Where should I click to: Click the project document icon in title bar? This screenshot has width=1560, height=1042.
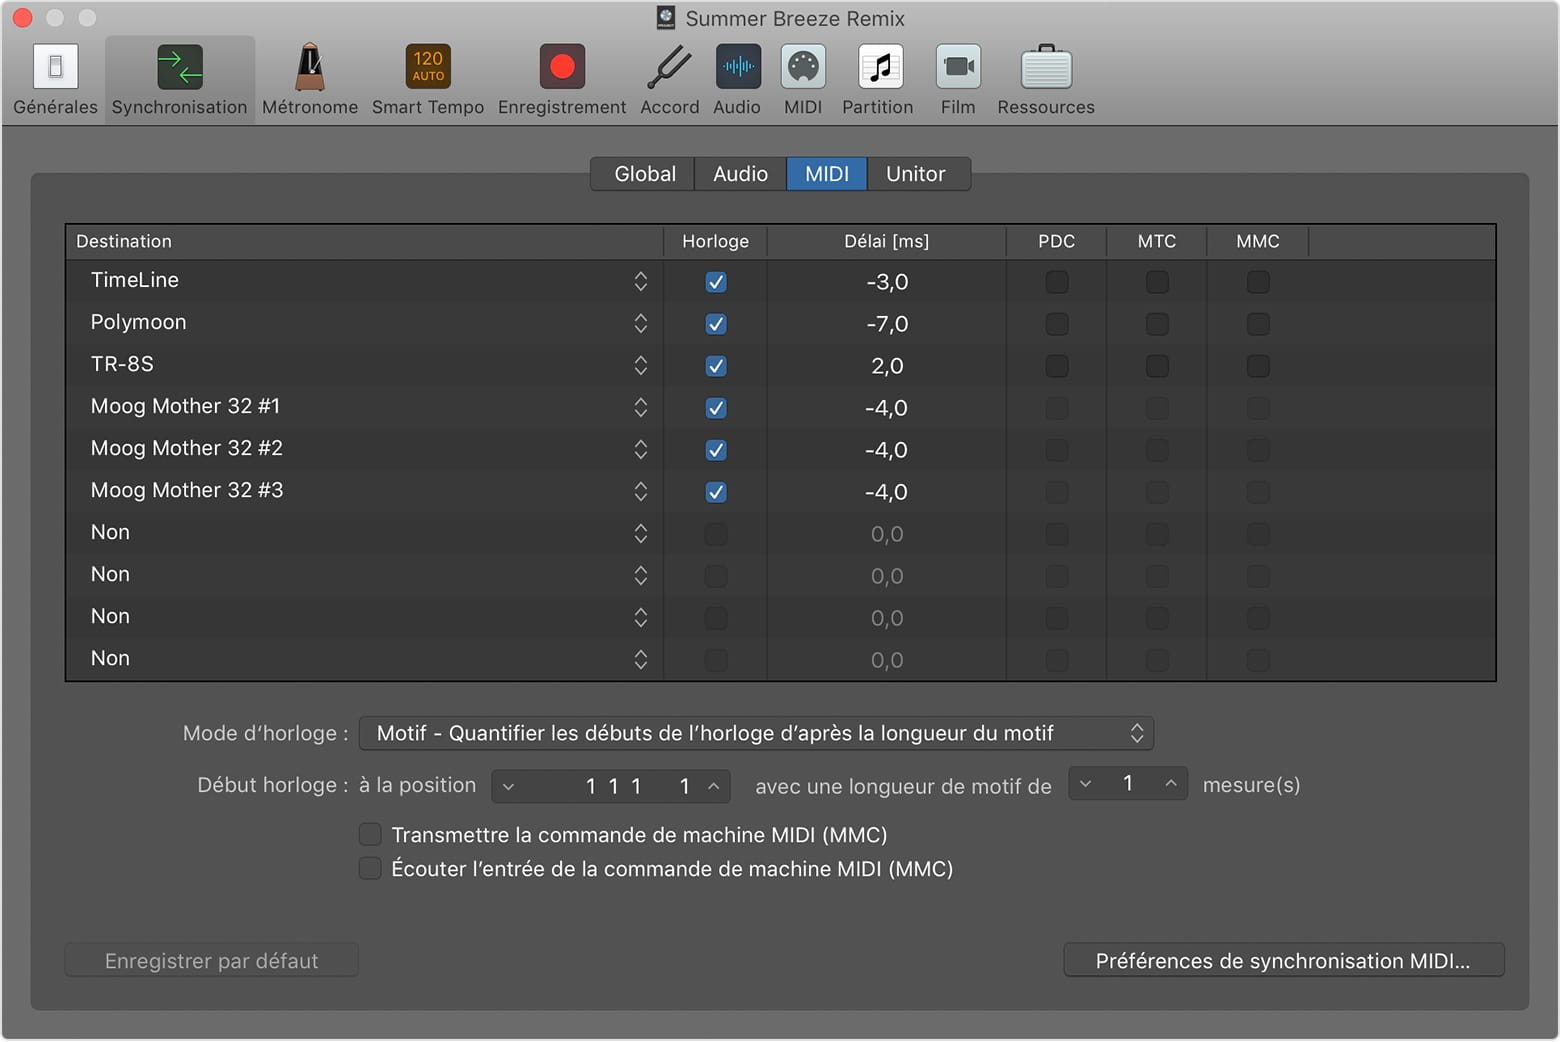click(x=666, y=18)
